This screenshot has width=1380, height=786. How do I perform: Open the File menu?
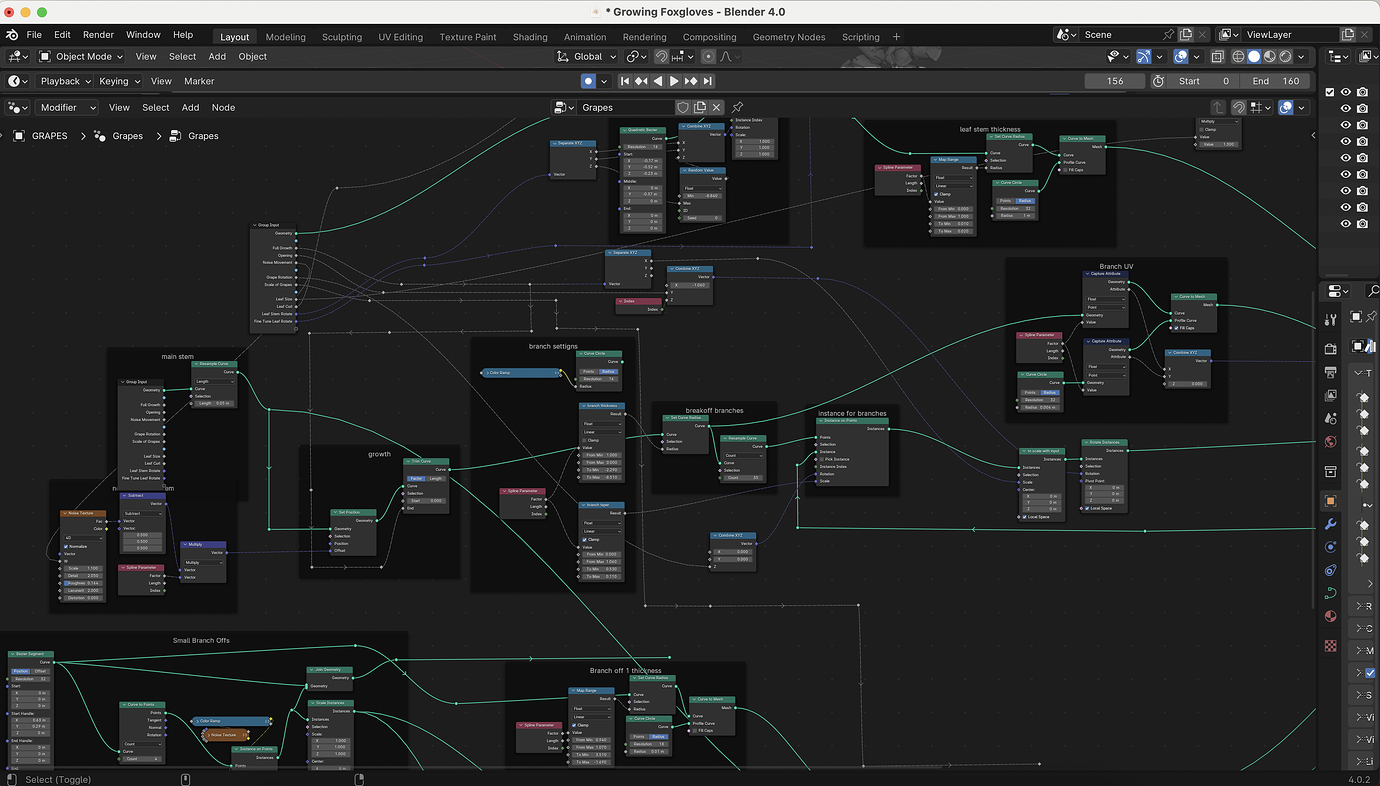(34, 34)
